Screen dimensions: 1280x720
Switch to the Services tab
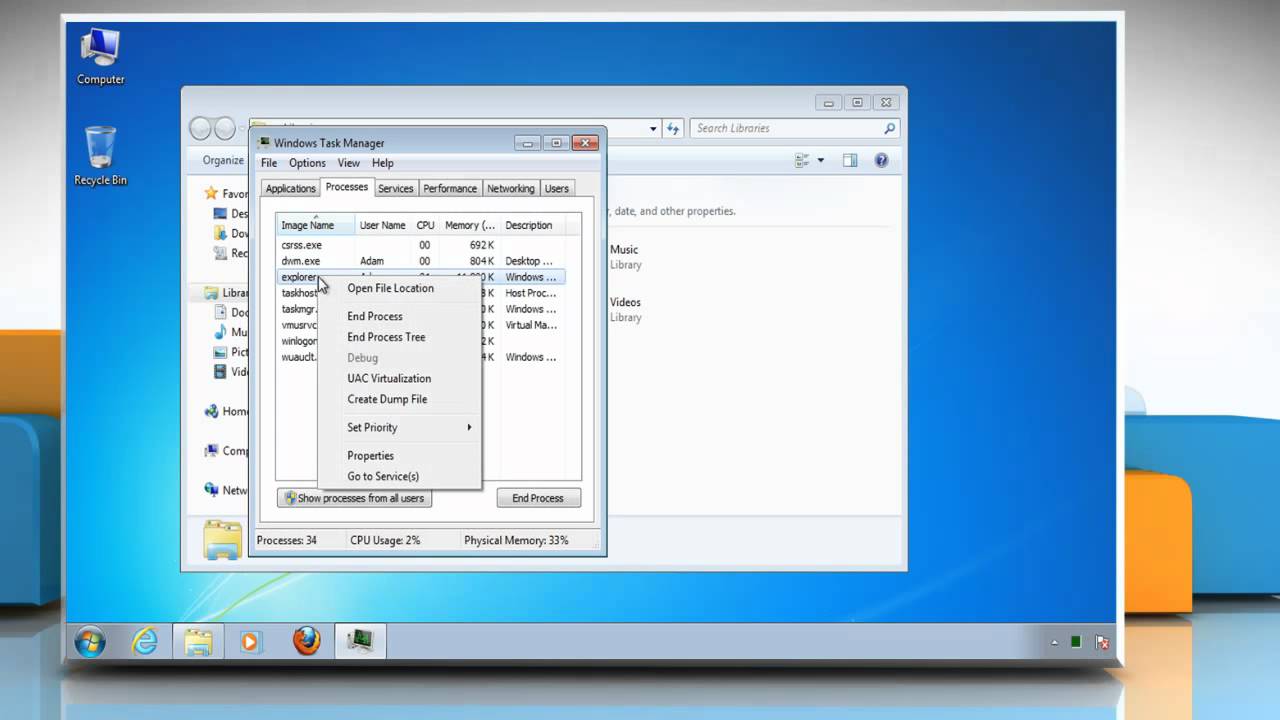click(396, 188)
